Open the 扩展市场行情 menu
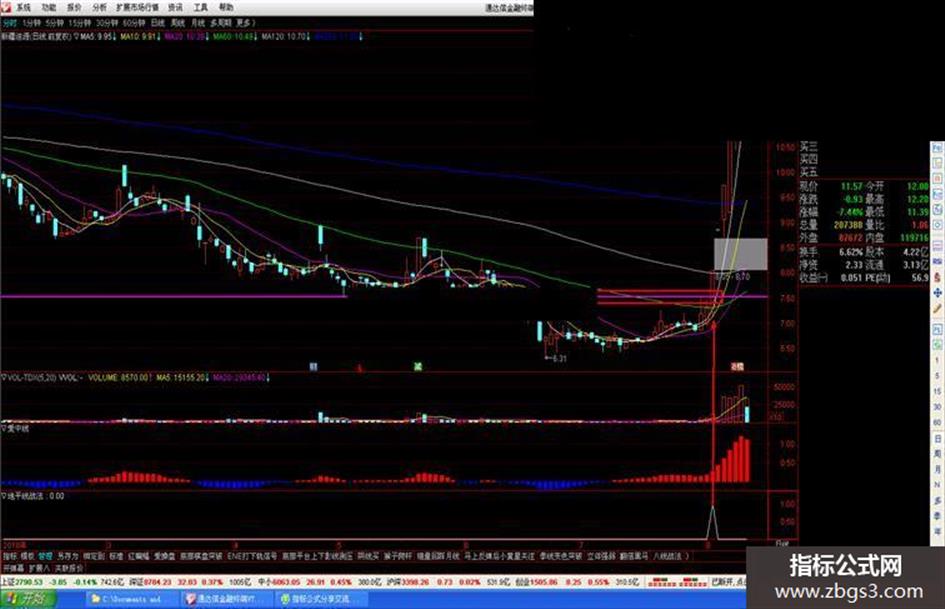 click(x=137, y=7)
